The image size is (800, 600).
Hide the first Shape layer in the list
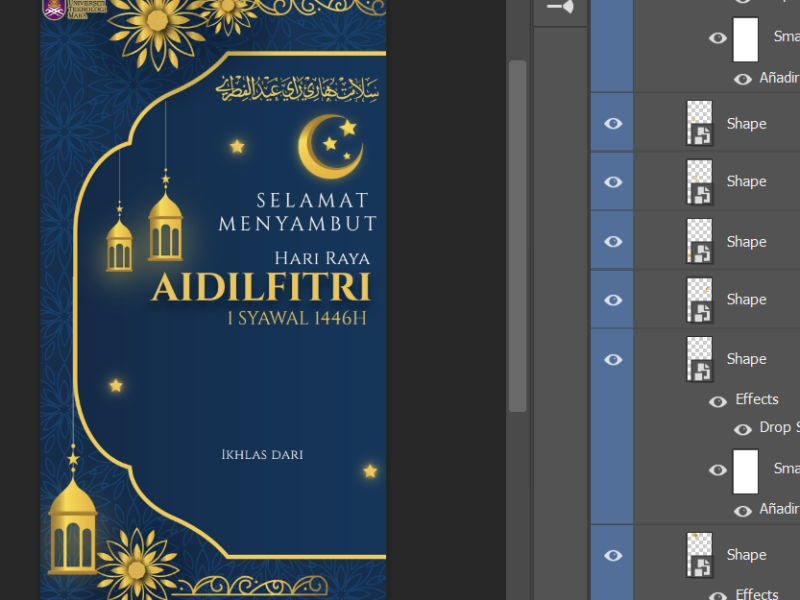coord(613,123)
